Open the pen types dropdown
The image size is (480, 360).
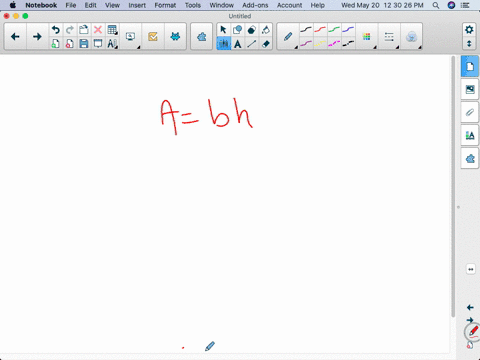tap(288, 37)
